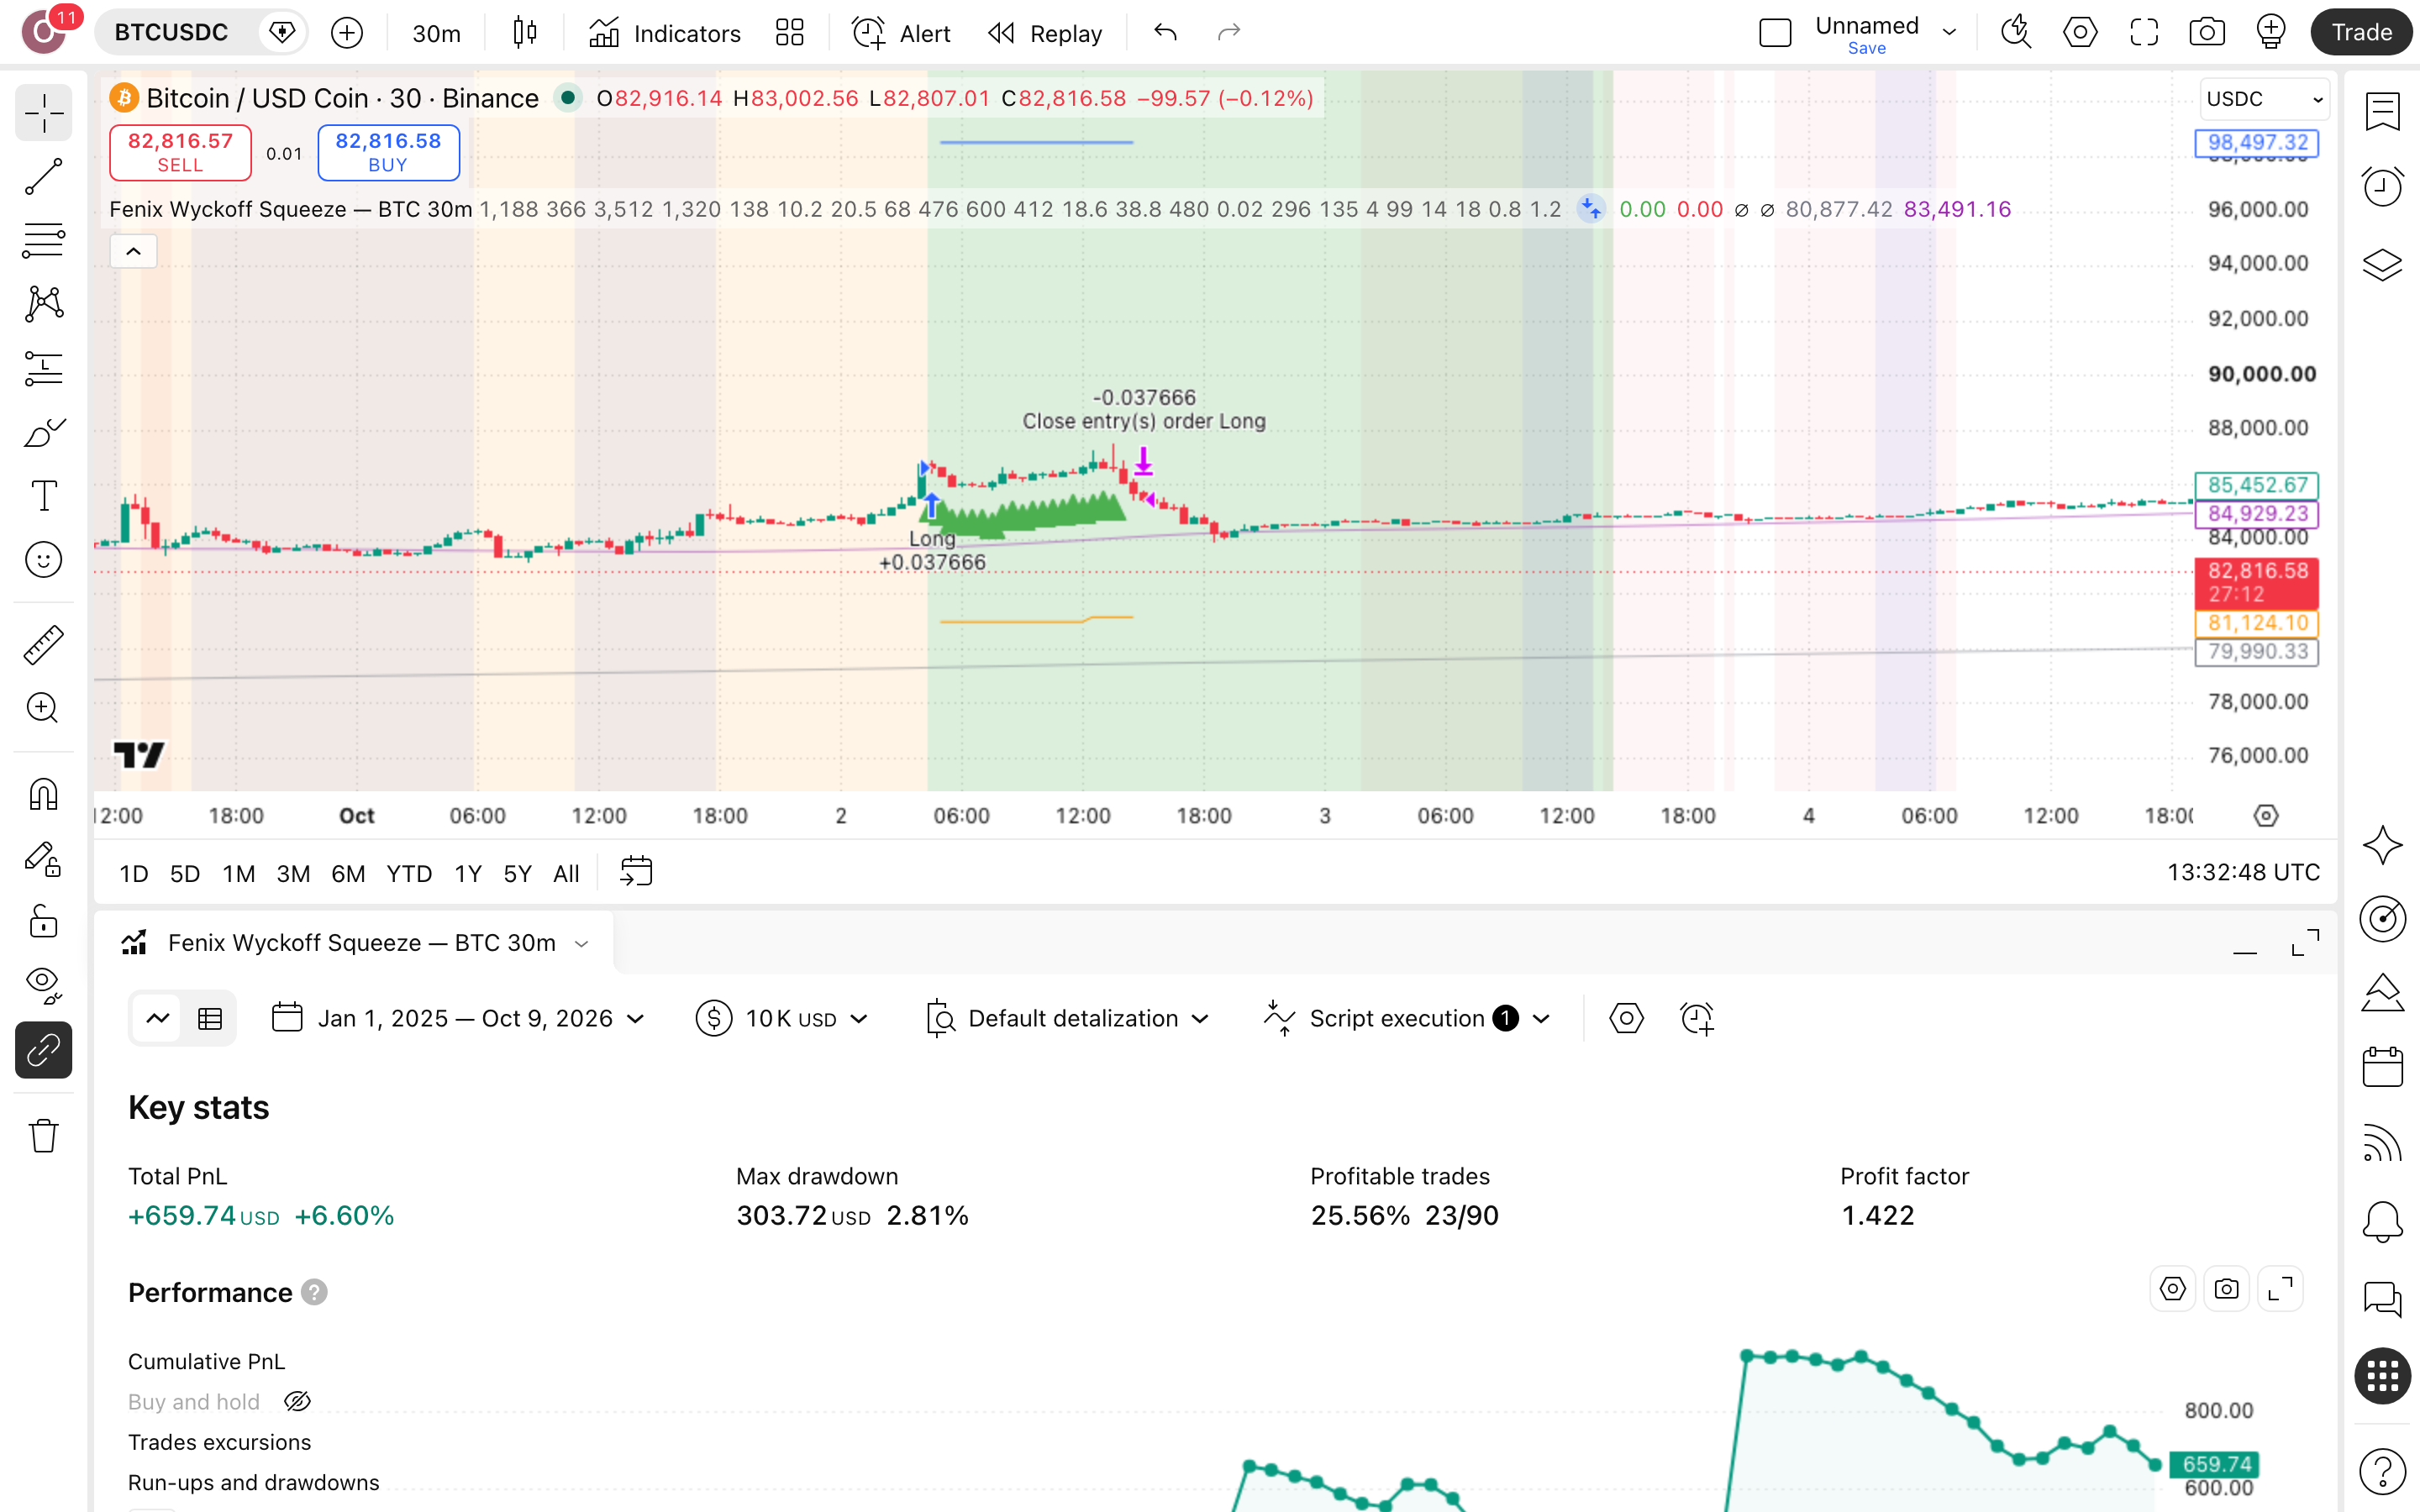
Task: Switch strategy report to table view
Action: (210, 1018)
